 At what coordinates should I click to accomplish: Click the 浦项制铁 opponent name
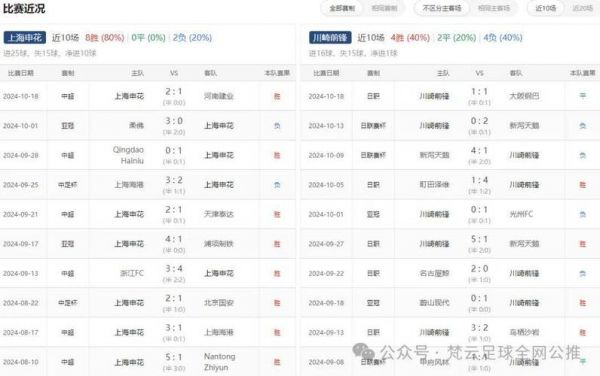pos(218,244)
